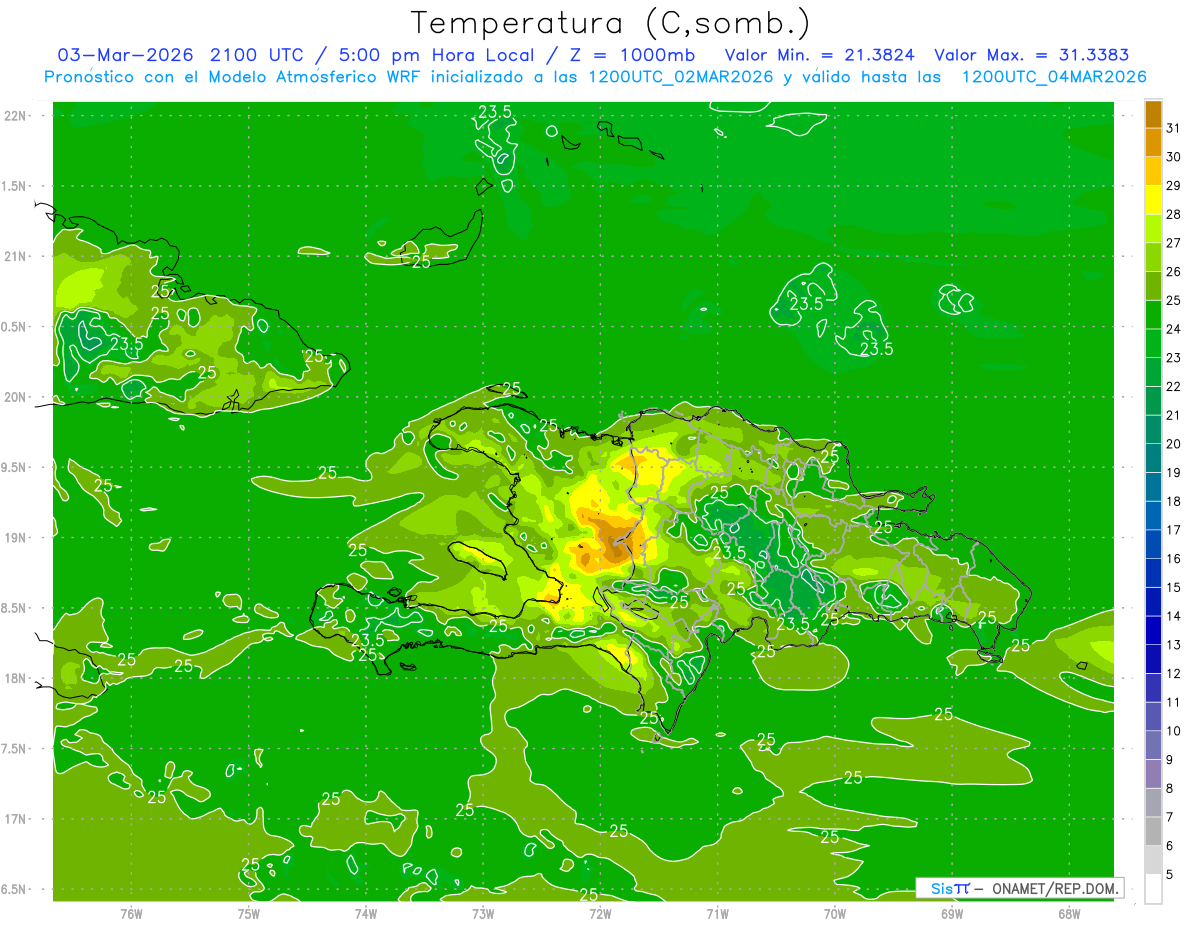Screen dimensions: 1200x927
Task: Click the '75W' longitude axis label
Action: [x=248, y=913]
